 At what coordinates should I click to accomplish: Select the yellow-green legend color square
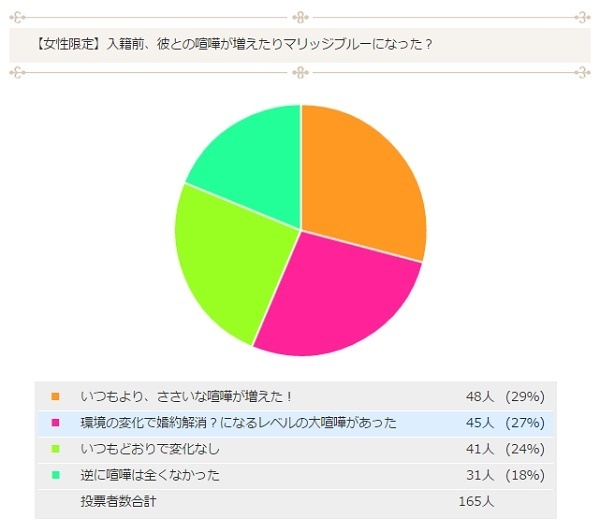pyautogui.click(x=55, y=449)
